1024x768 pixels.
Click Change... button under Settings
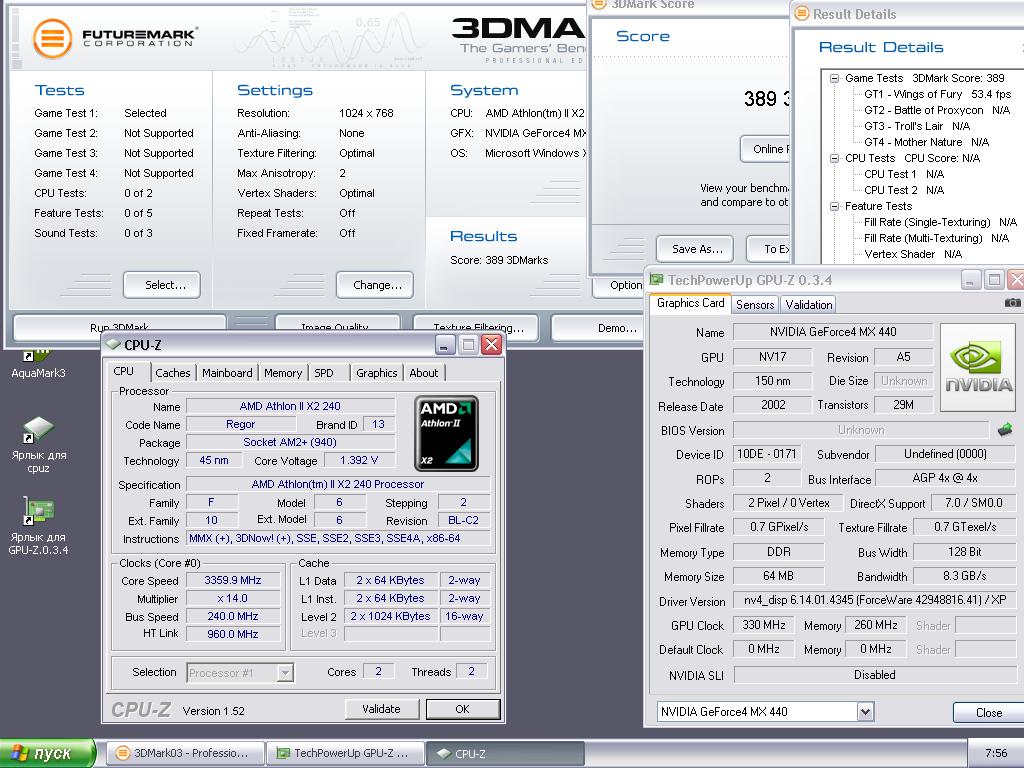coord(375,285)
